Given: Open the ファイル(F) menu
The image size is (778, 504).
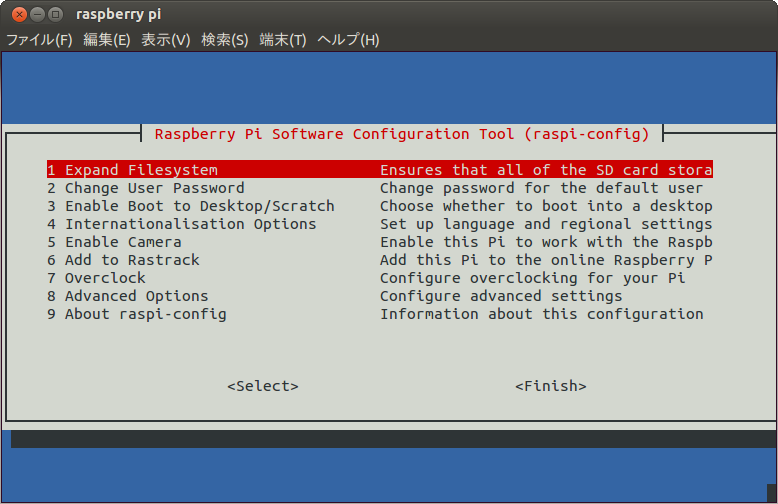Looking at the screenshot, I should (x=39, y=40).
